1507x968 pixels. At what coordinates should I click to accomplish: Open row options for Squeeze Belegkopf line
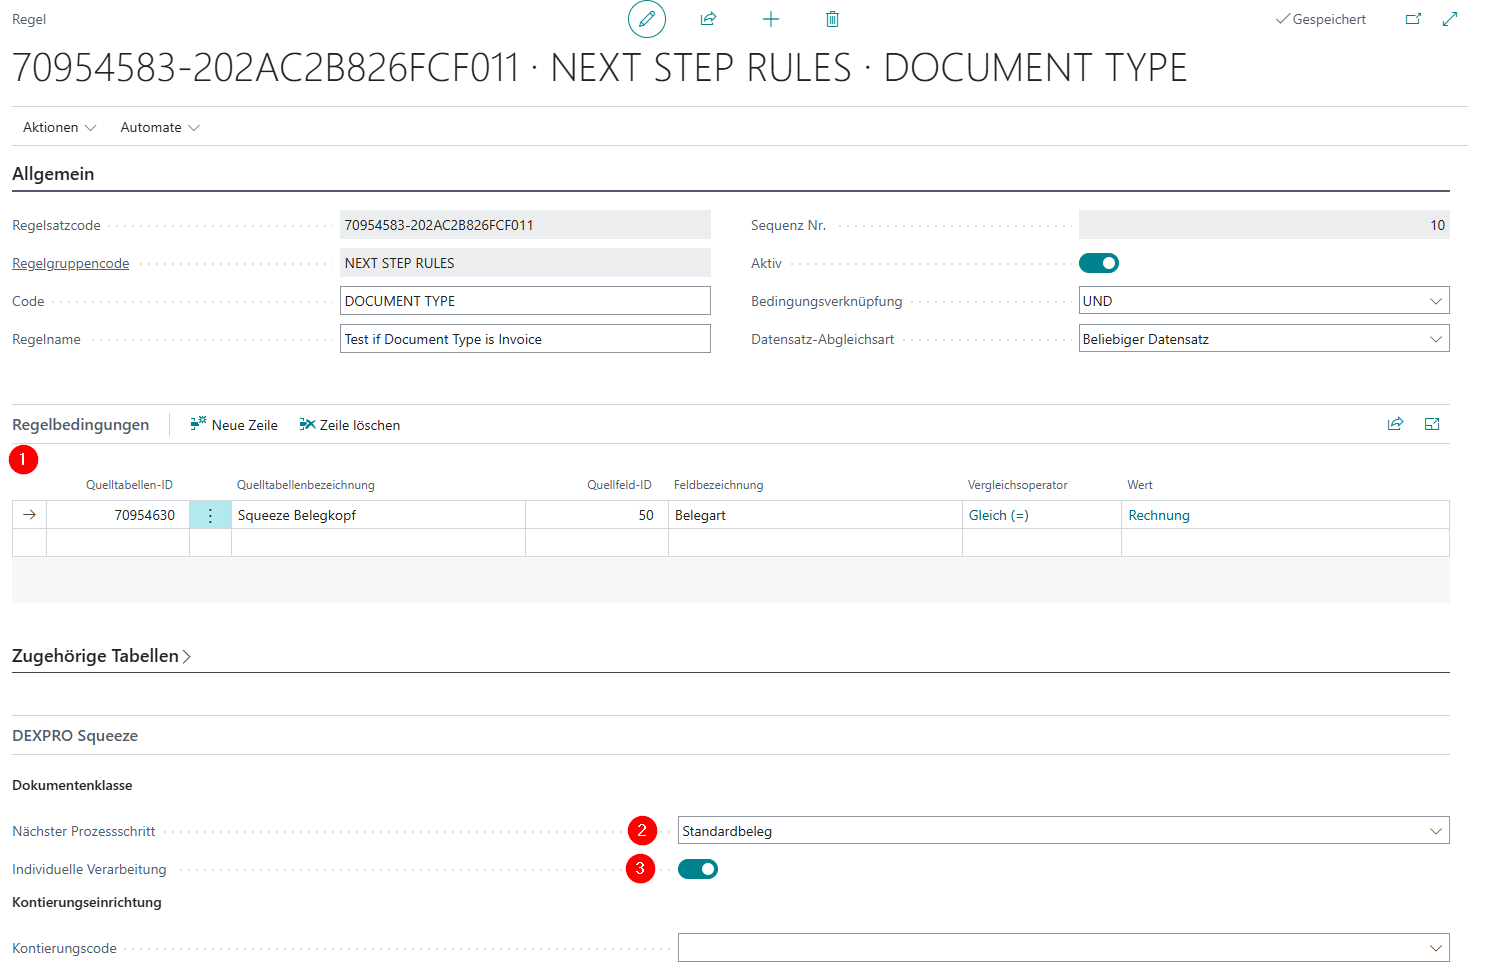(210, 515)
